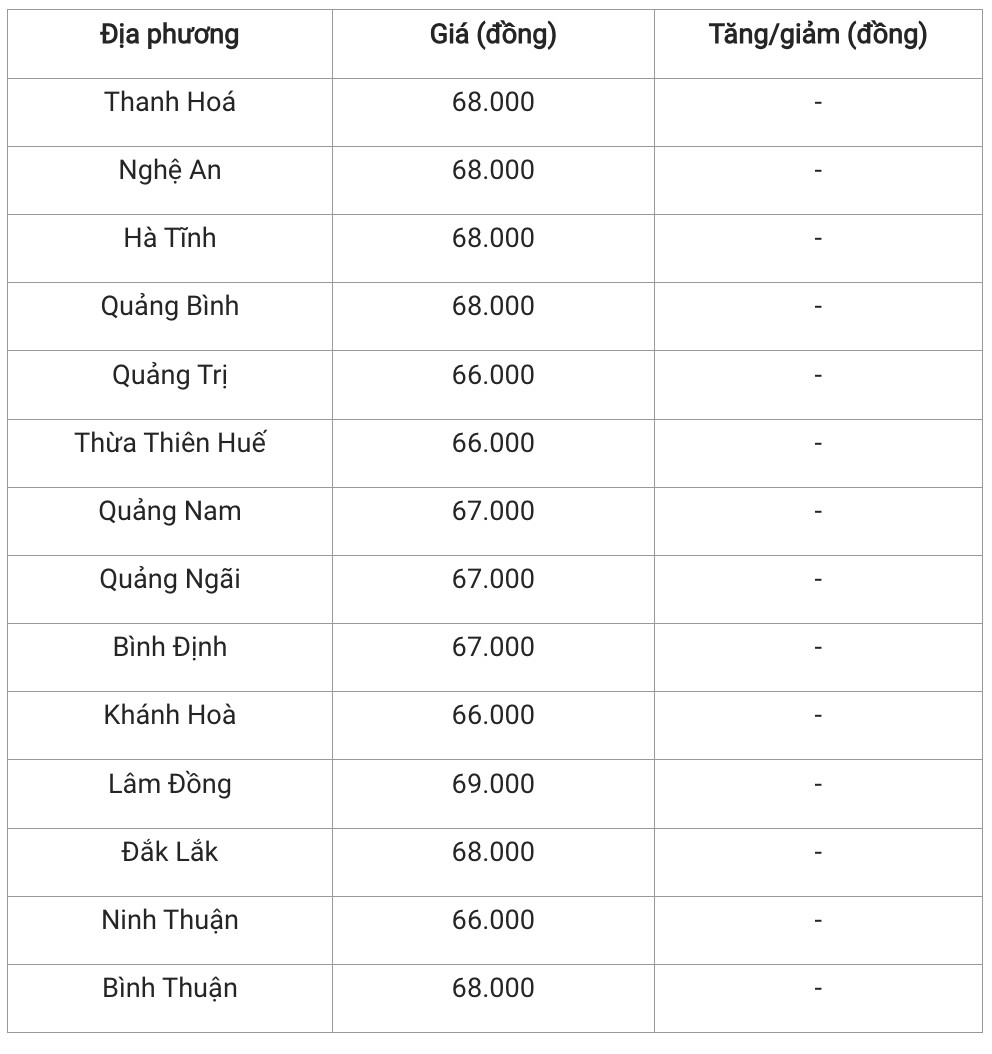The width and height of the screenshot is (992, 1054).
Task: Select the Quảng Bình locality cell
Action: click(x=170, y=306)
